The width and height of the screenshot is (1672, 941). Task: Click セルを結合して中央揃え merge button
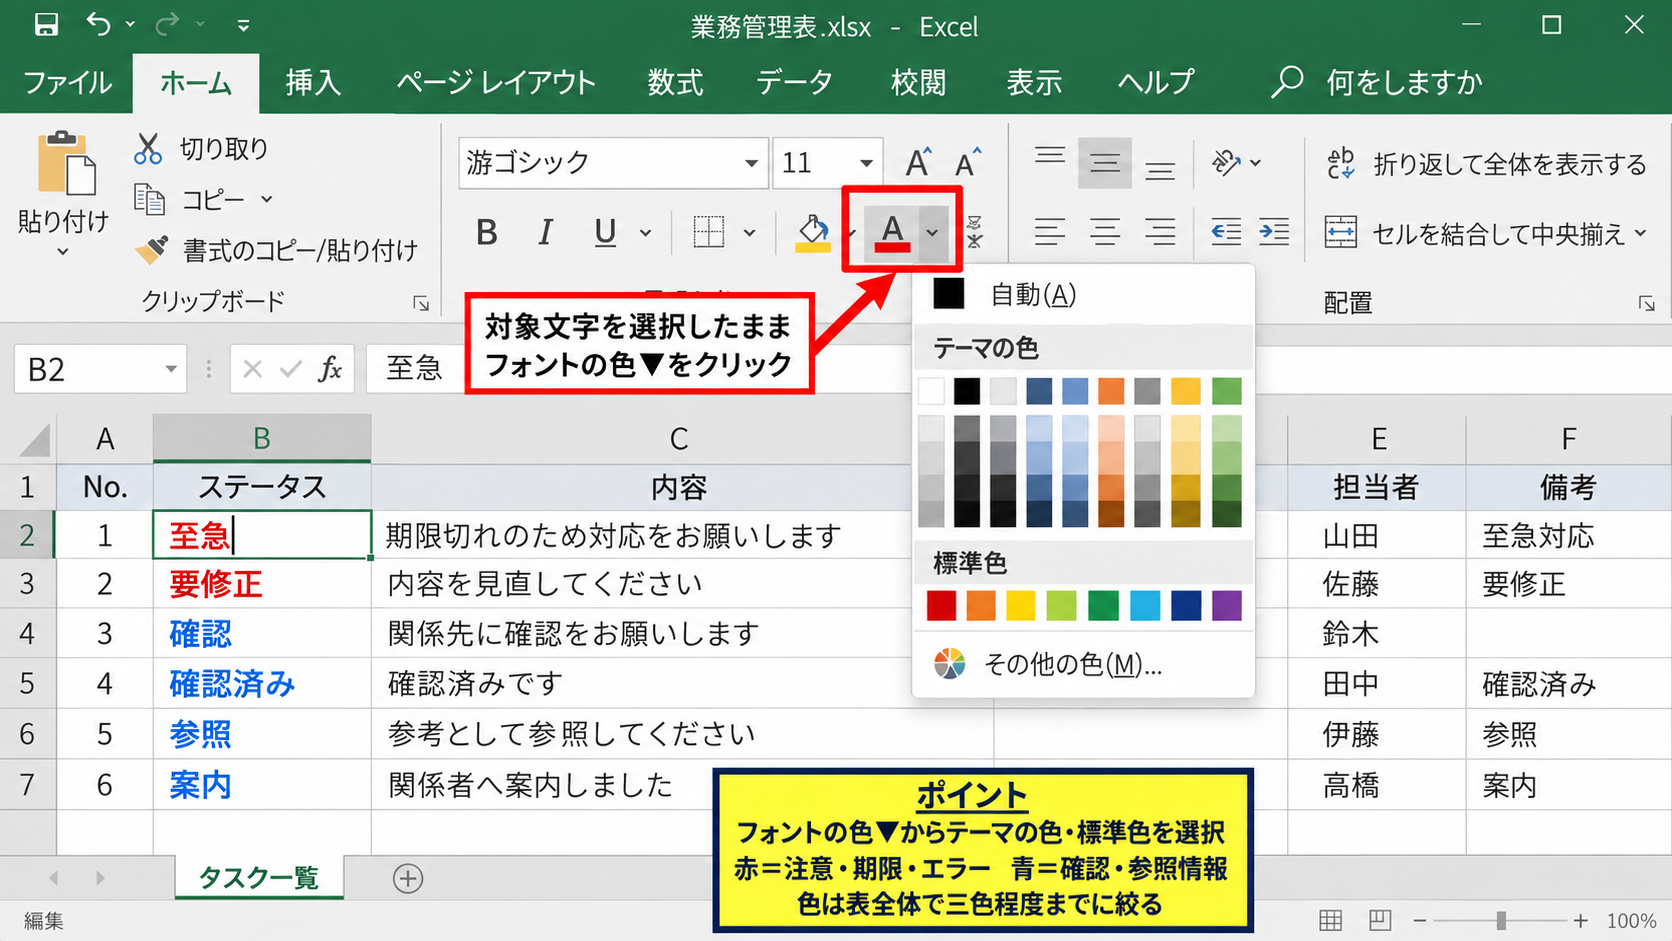point(1475,234)
